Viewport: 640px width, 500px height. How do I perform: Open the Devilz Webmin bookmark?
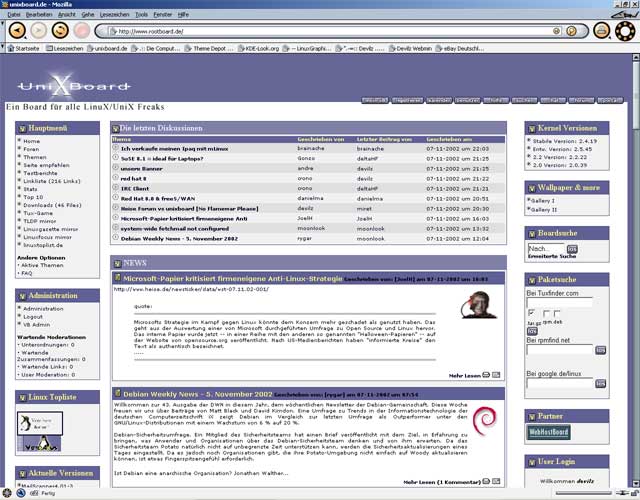[410, 49]
